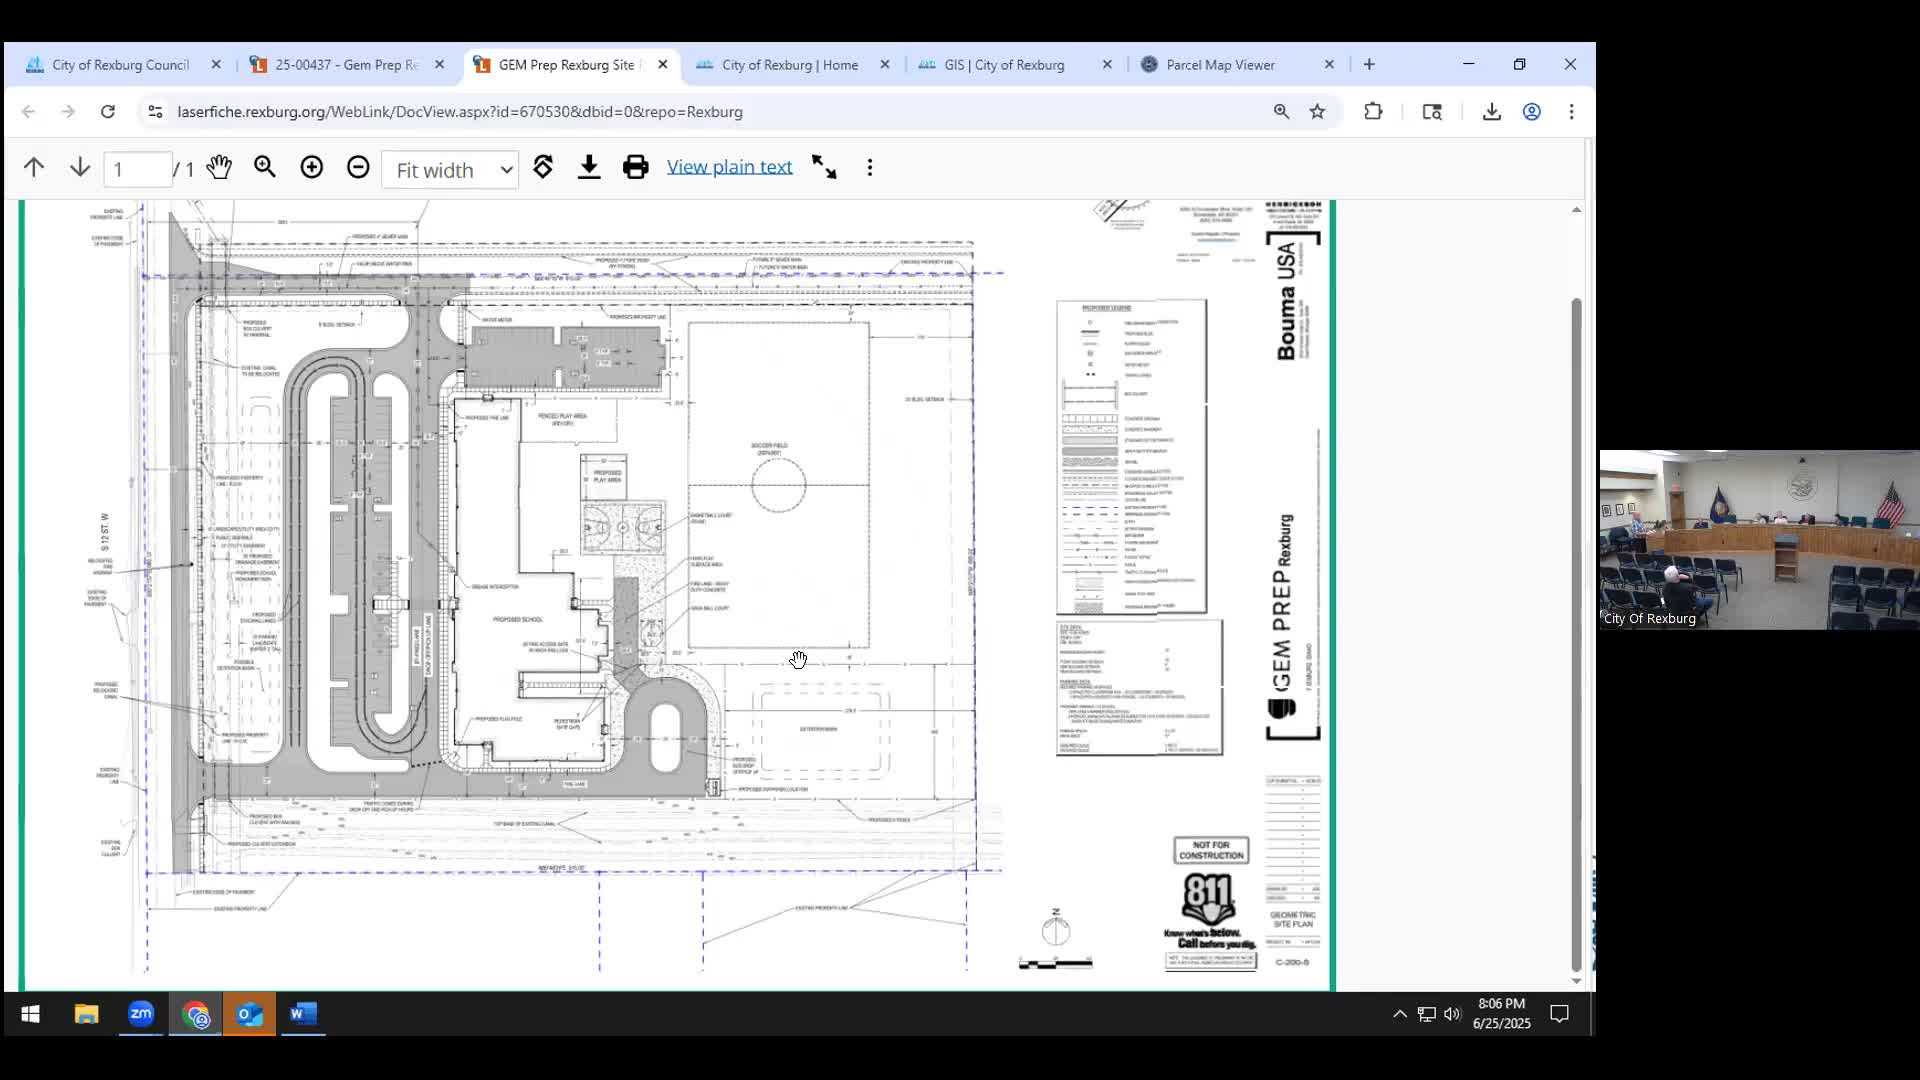Open View plain text link
The image size is (1920, 1080).
click(x=729, y=167)
